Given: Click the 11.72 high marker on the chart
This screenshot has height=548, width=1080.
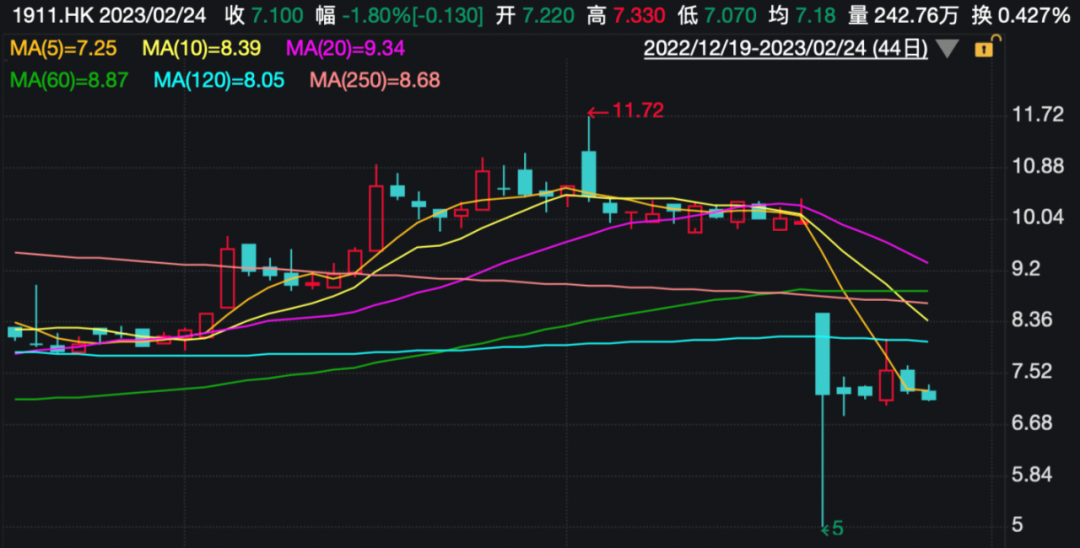Looking at the screenshot, I should [x=625, y=110].
